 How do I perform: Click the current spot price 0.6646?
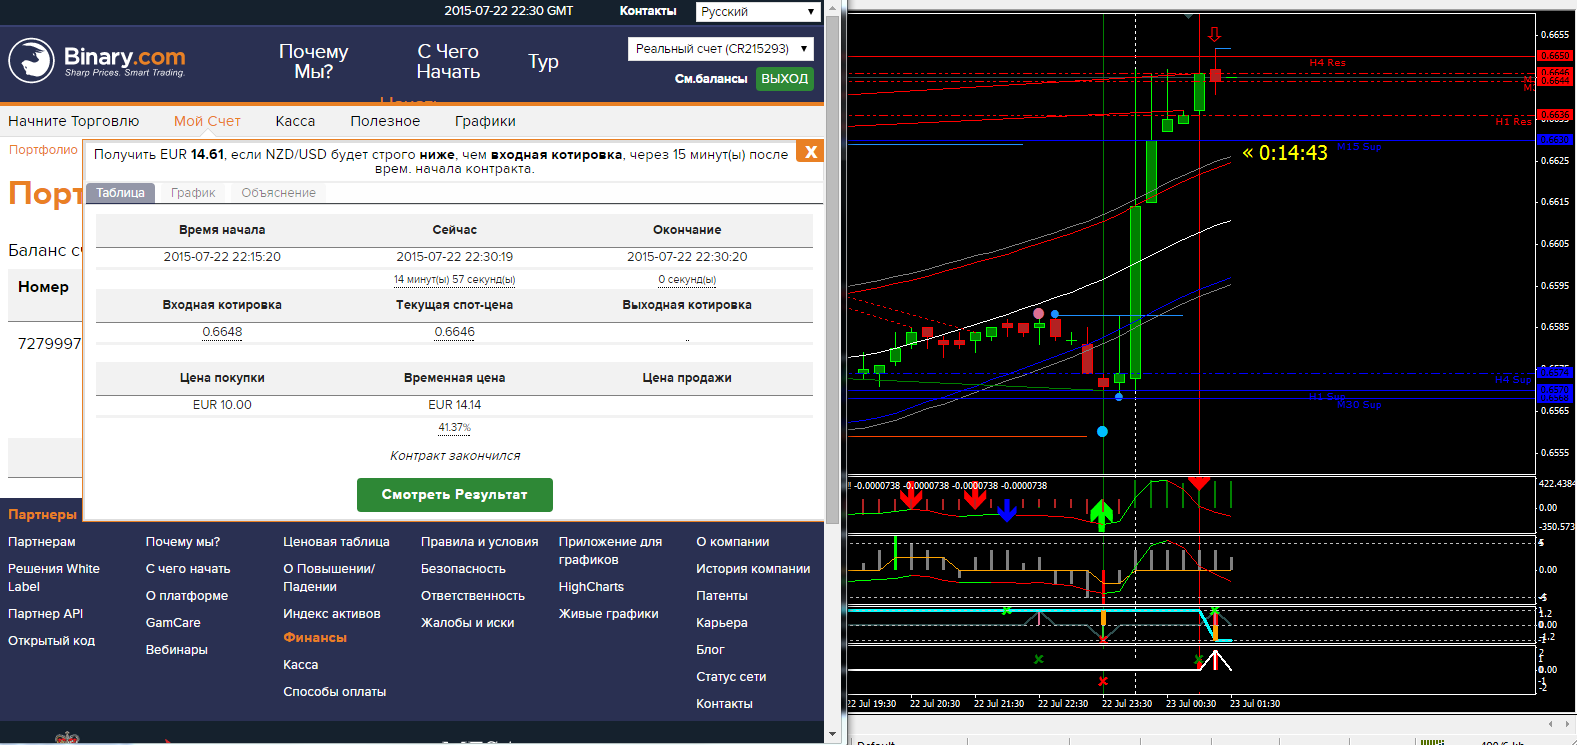(455, 332)
